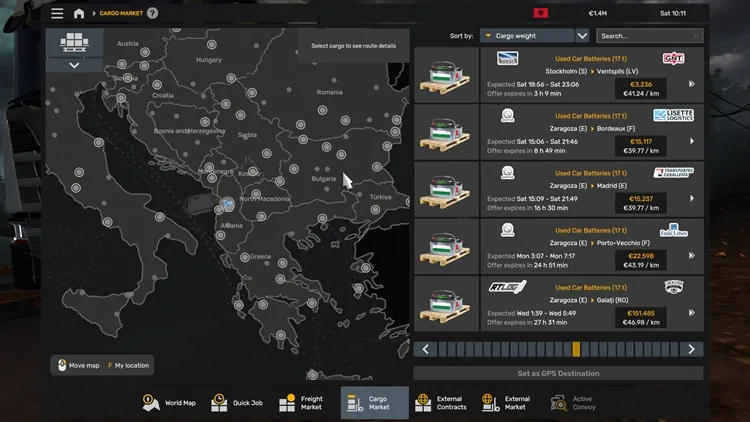
Task: Expand Zaragoza to Bordeaux offer arrow
Action: coord(692,141)
